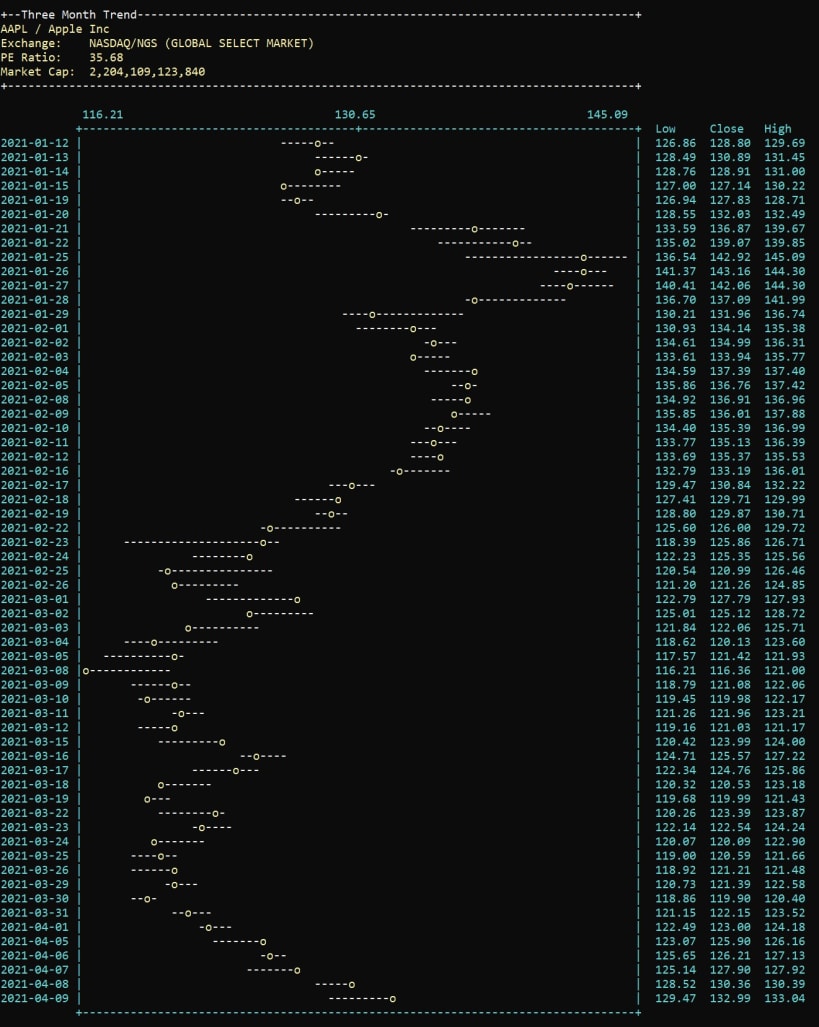Click the axis label 116.21

[x=102, y=115]
